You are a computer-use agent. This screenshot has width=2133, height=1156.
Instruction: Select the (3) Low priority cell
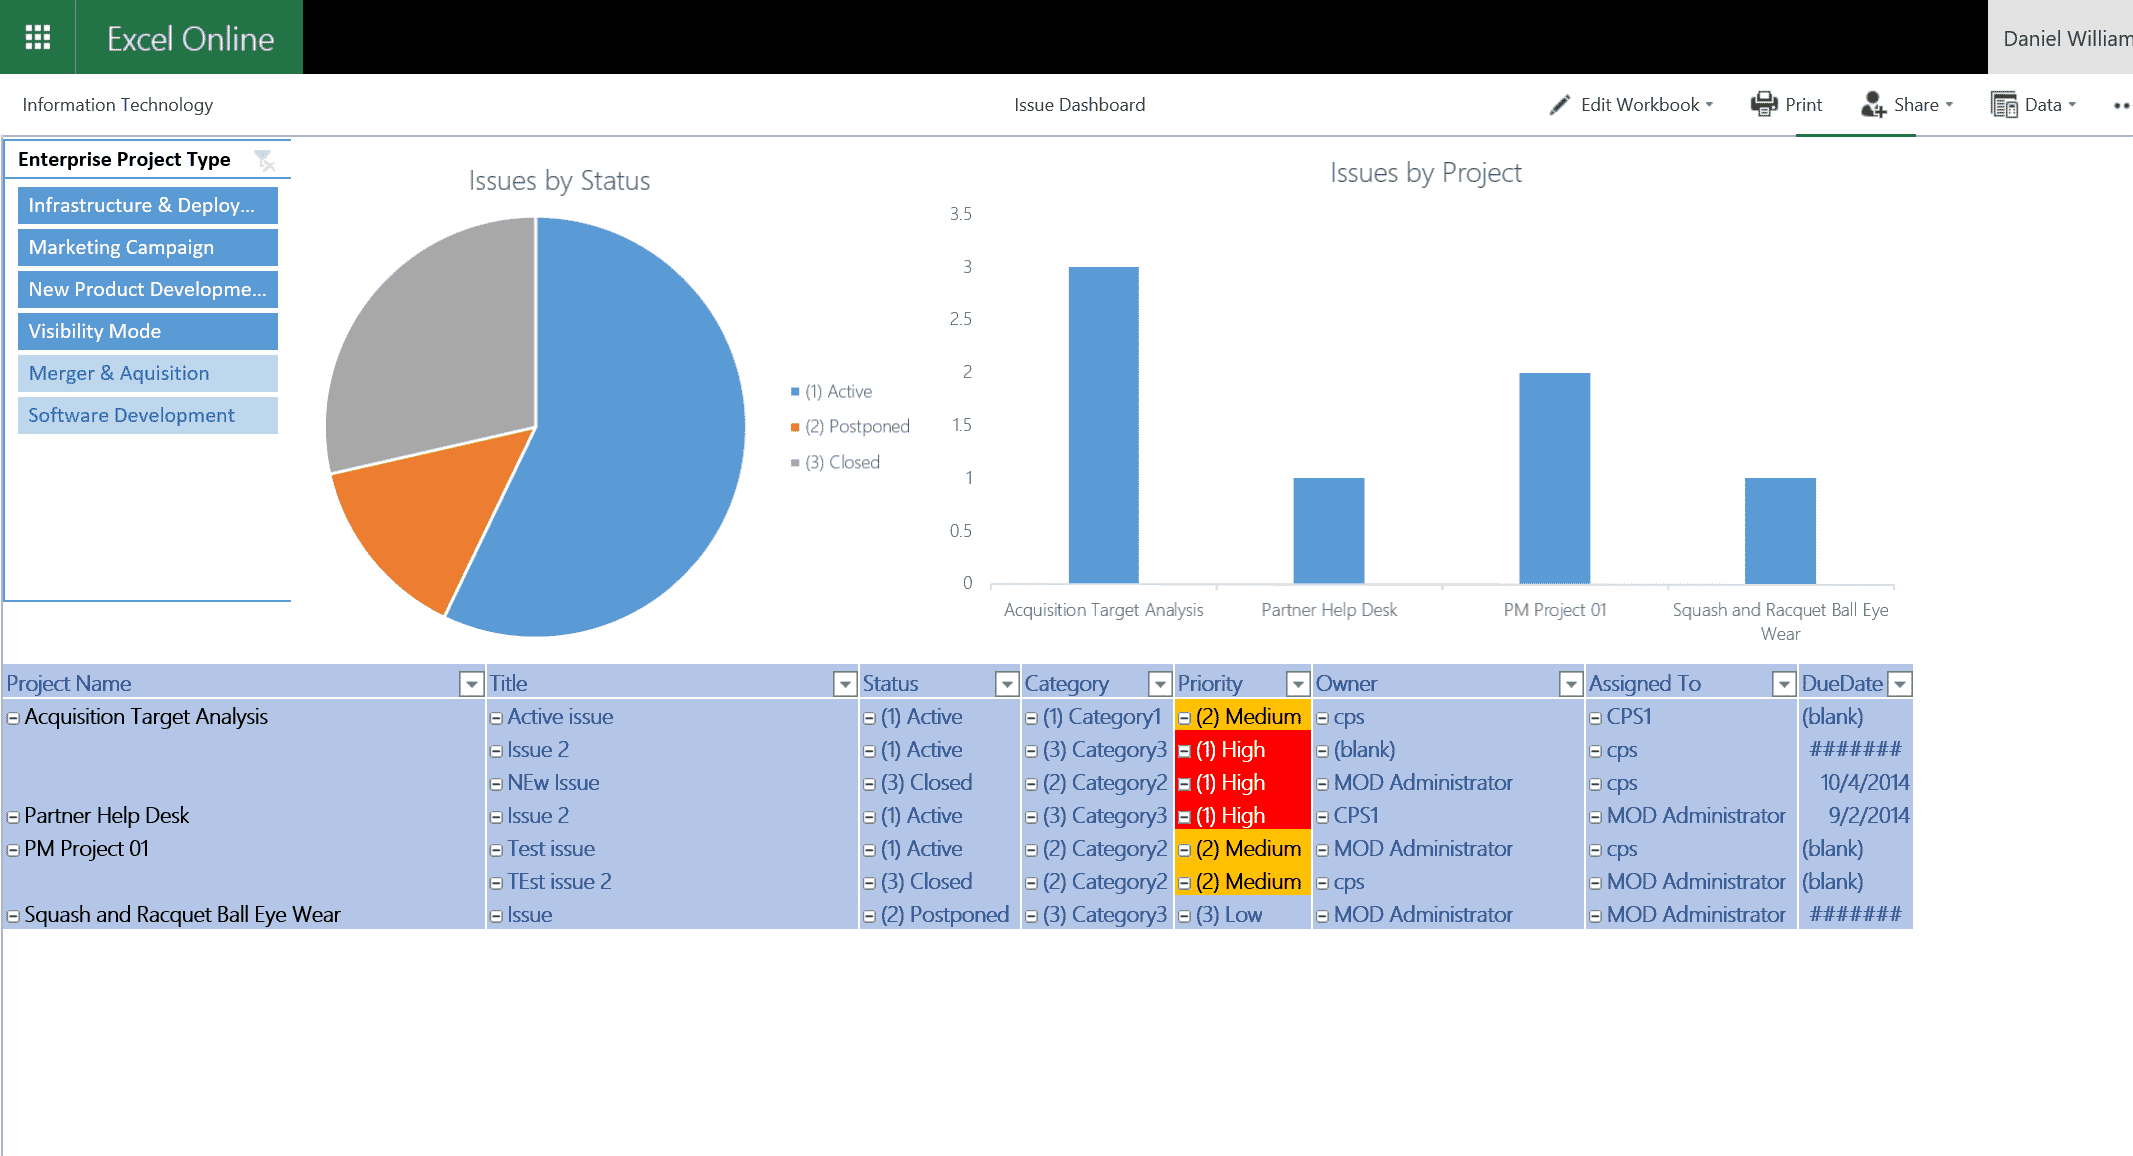coord(1242,915)
